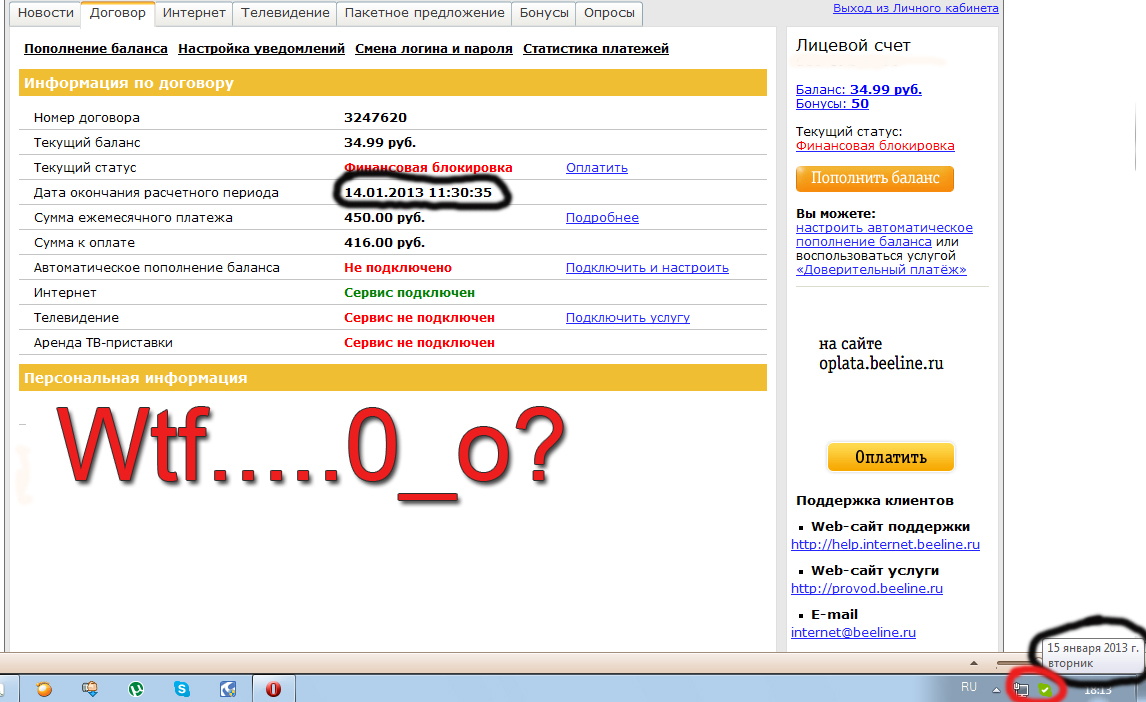This screenshot has width=1146, height=702.
Task: Click the orange Пополнить баланс button
Action: [875, 178]
